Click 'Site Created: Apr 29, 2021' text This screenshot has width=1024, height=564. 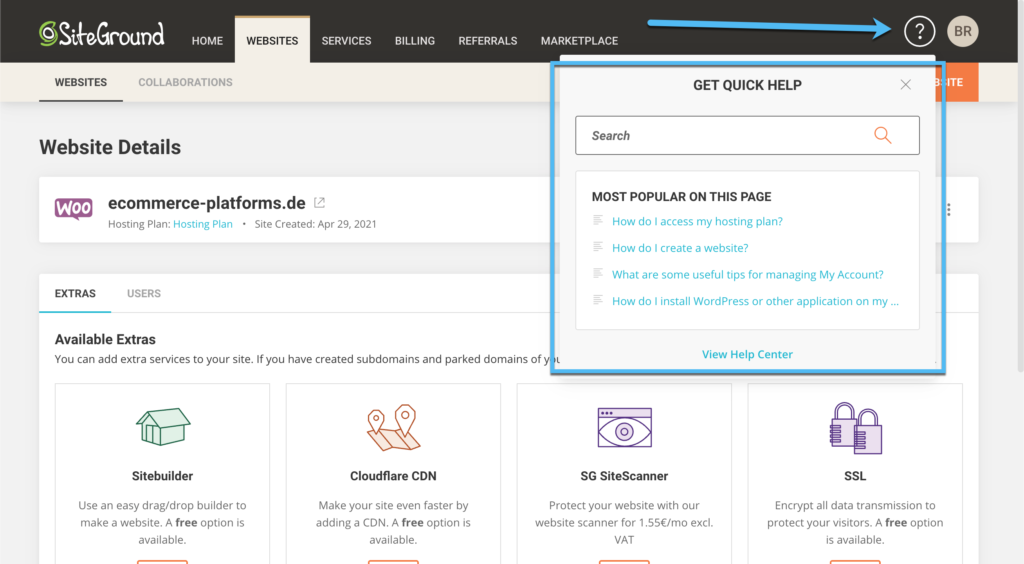tap(315, 224)
